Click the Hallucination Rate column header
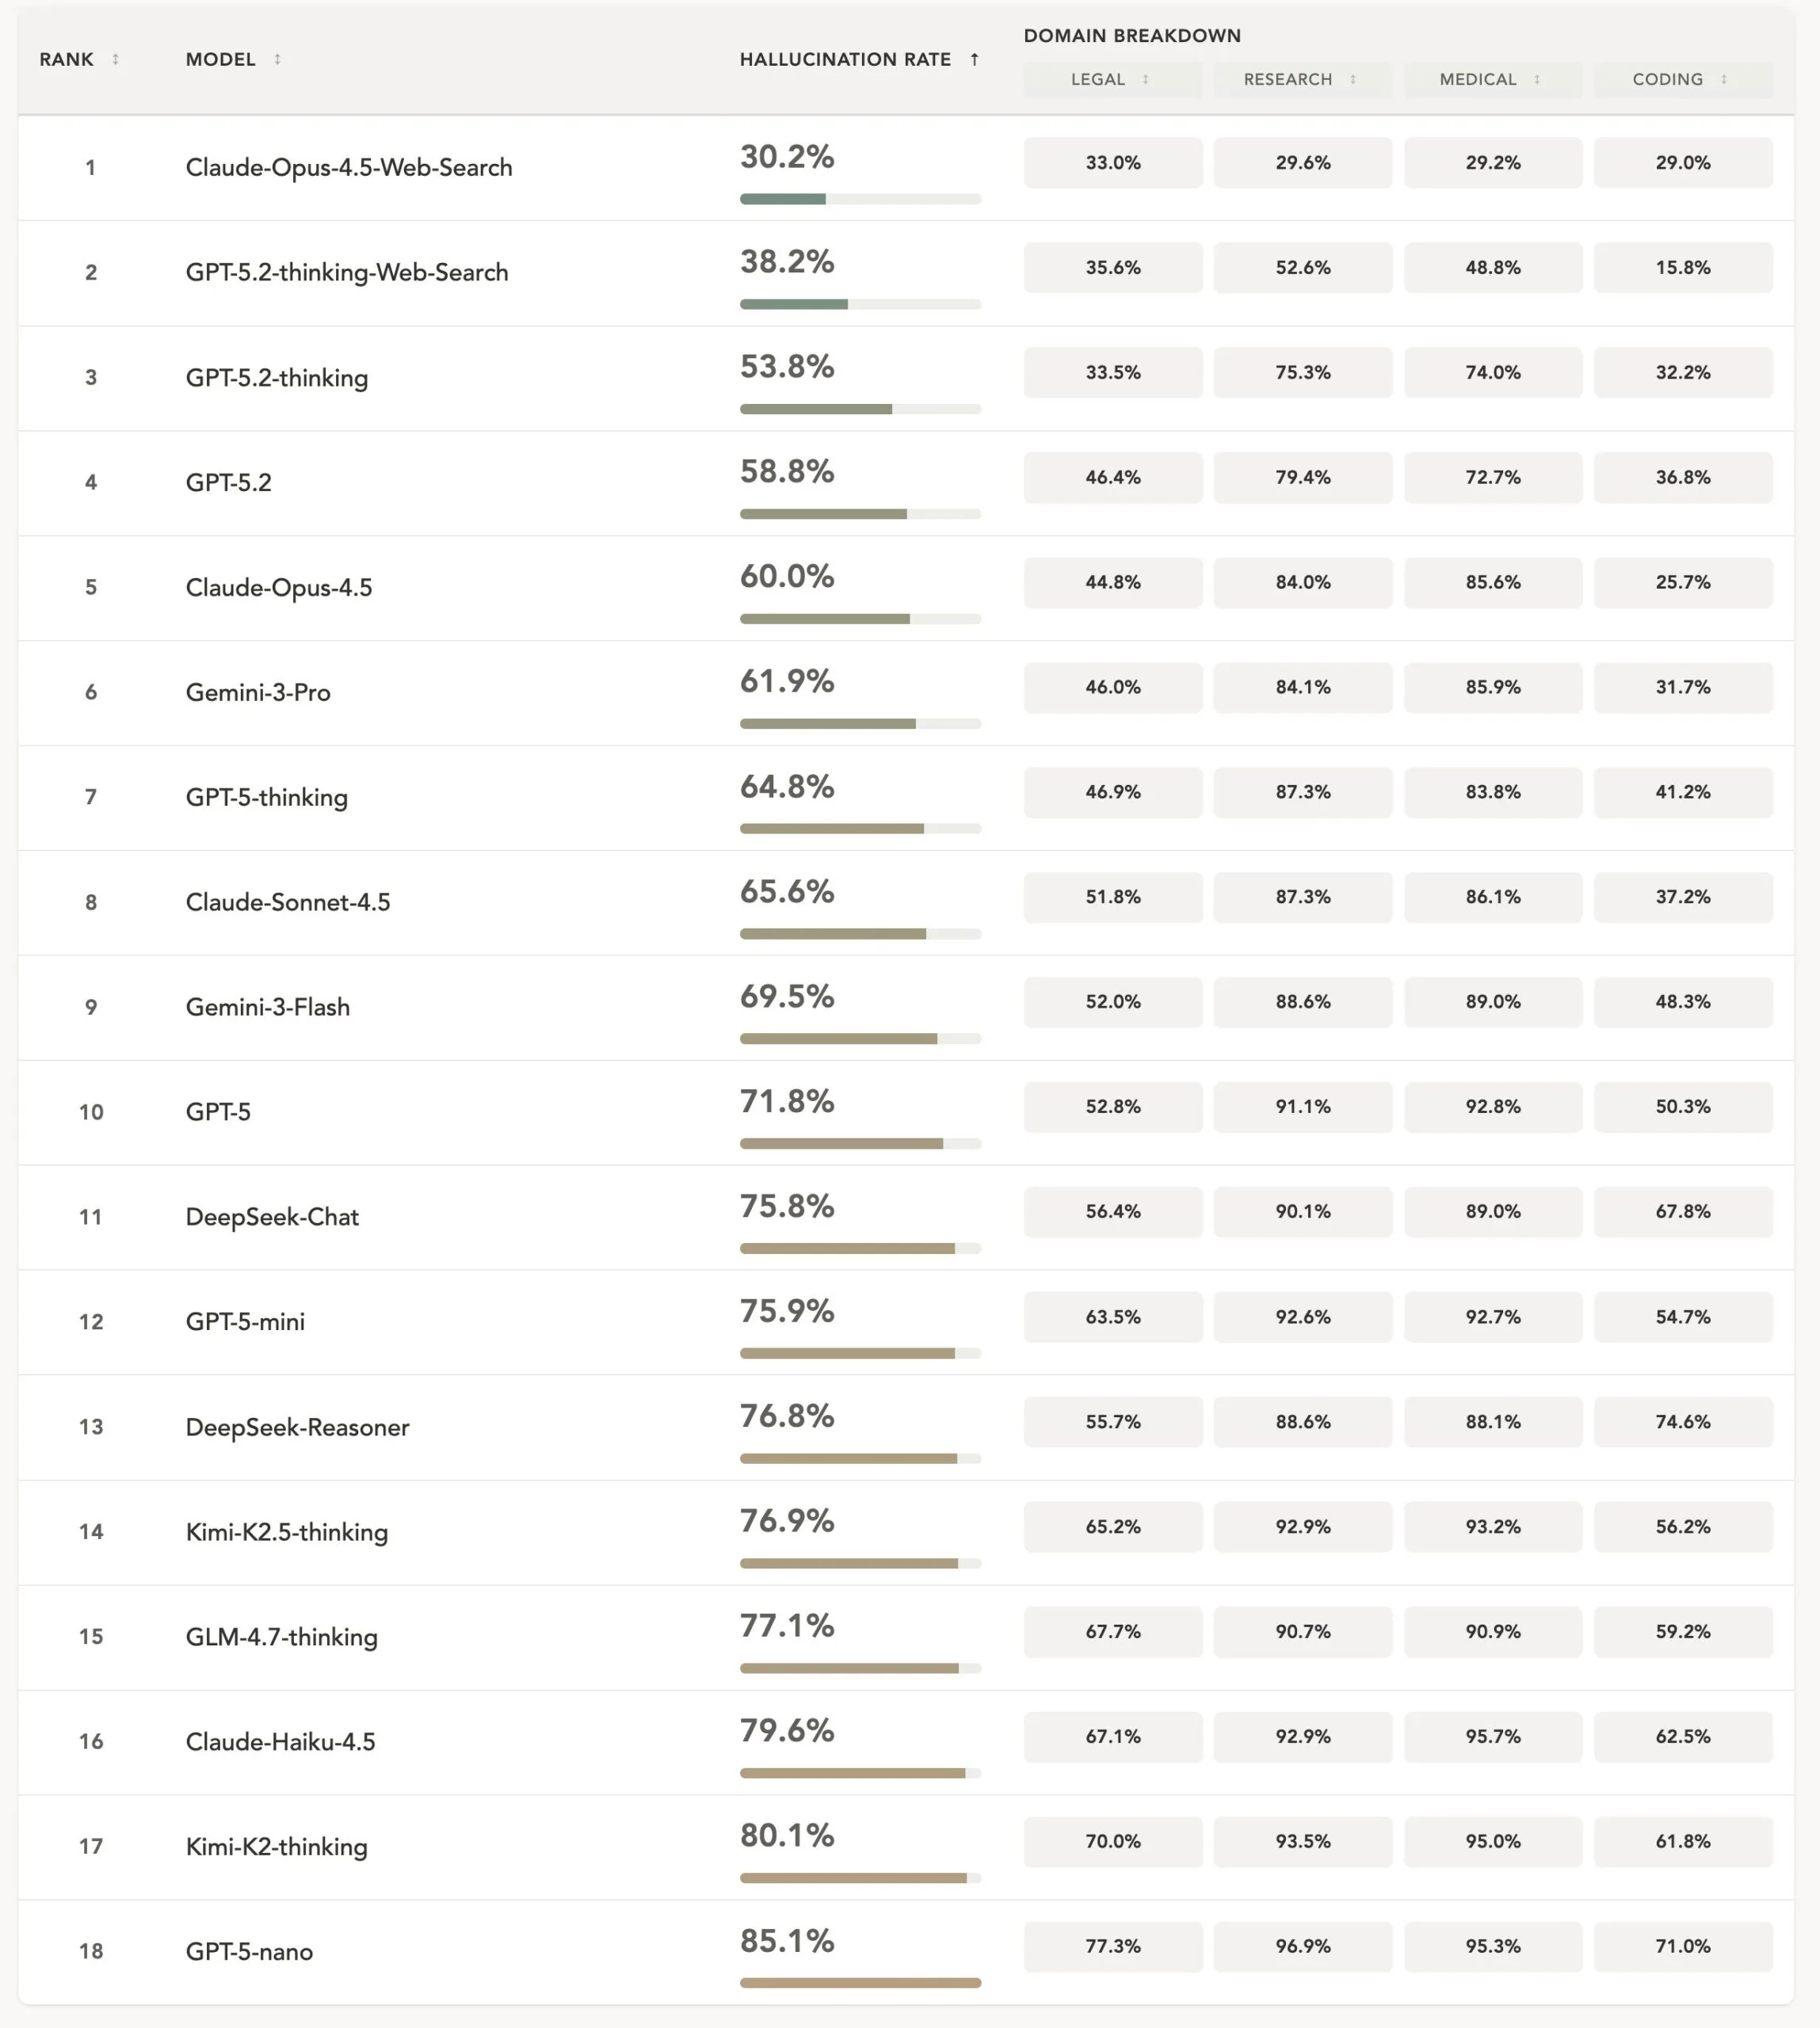1820x2028 pixels. (x=845, y=60)
